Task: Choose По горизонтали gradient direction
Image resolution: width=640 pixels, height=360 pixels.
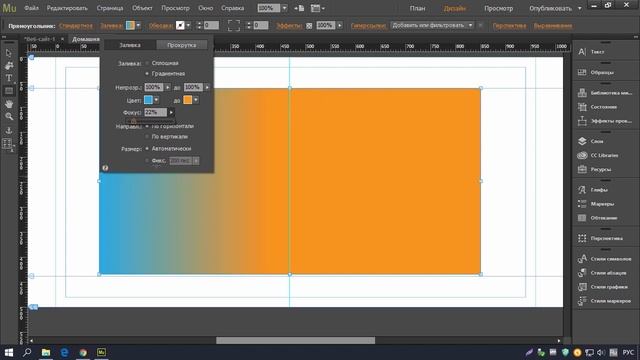Action: click(x=147, y=126)
